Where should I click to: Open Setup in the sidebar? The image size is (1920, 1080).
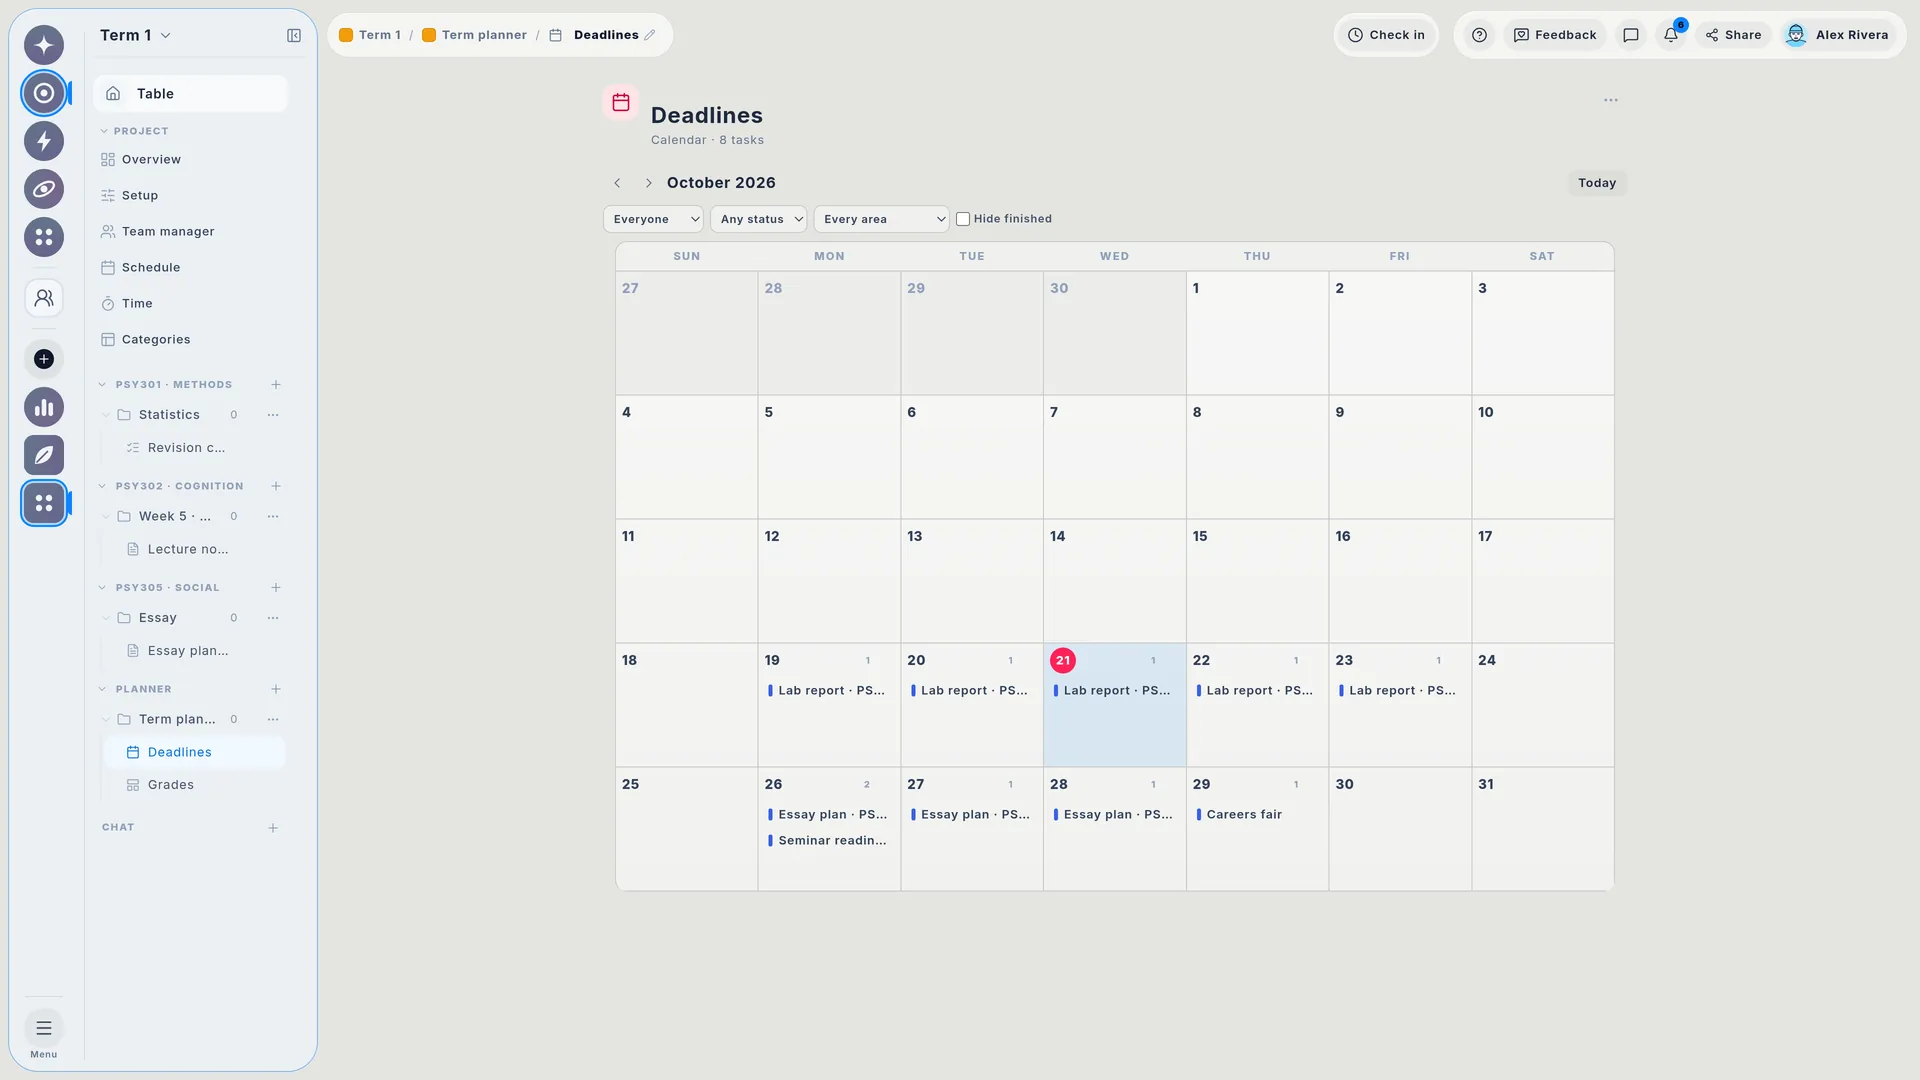point(190,196)
